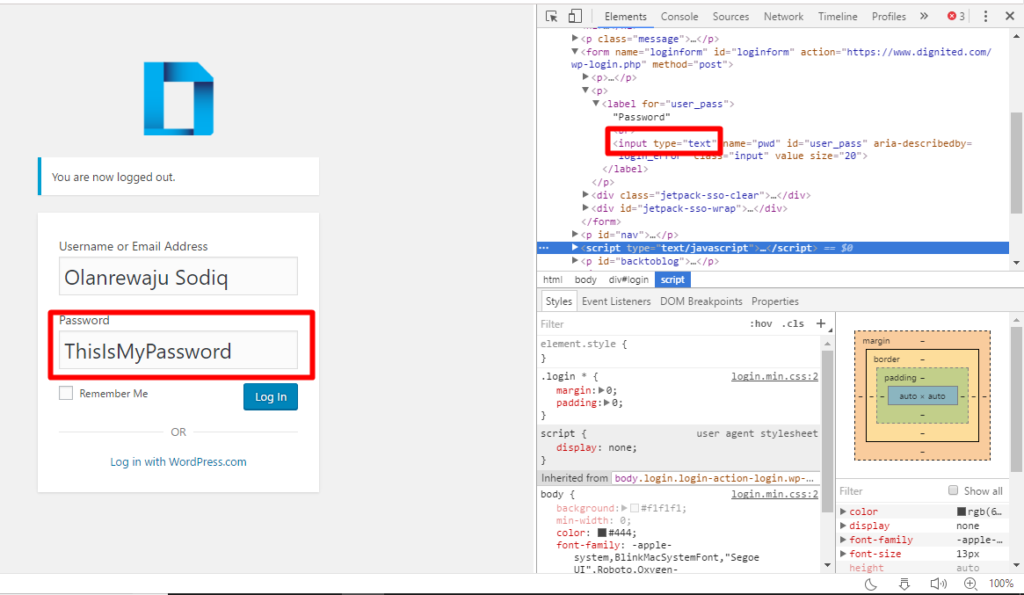Image resolution: width=1024 pixels, height=595 pixels.
Task: Expand the p id="nav" node
Action: (575, 234)
